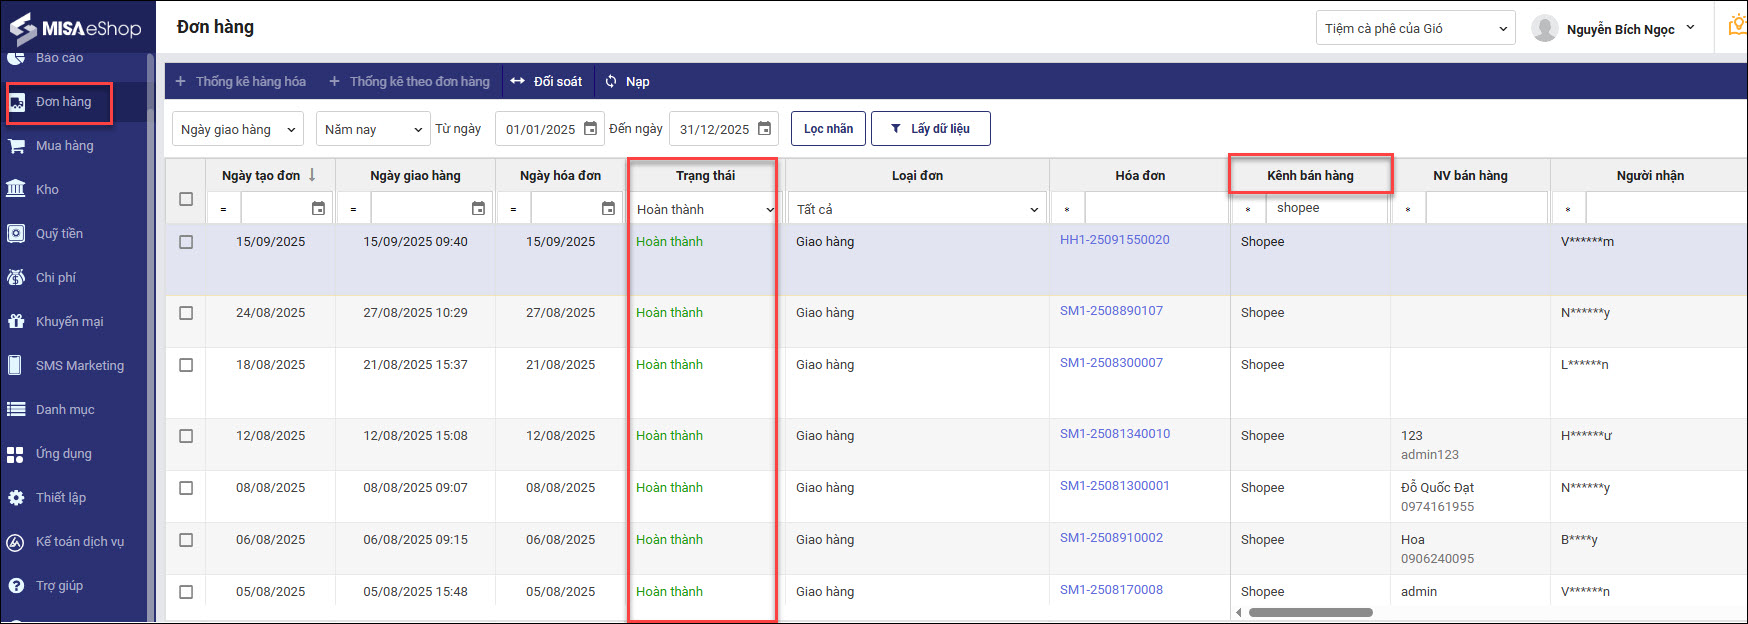Click the Kênh bán hàng filter input
Screen dimensions: 1748x624
click(x=1326, y=208)
